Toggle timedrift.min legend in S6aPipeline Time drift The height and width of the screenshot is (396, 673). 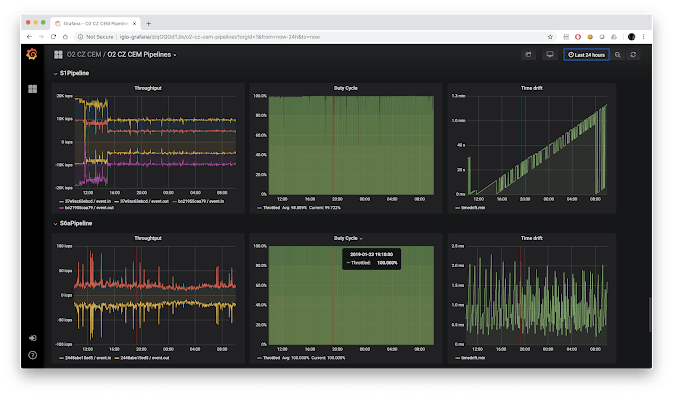tap(473, 358)
